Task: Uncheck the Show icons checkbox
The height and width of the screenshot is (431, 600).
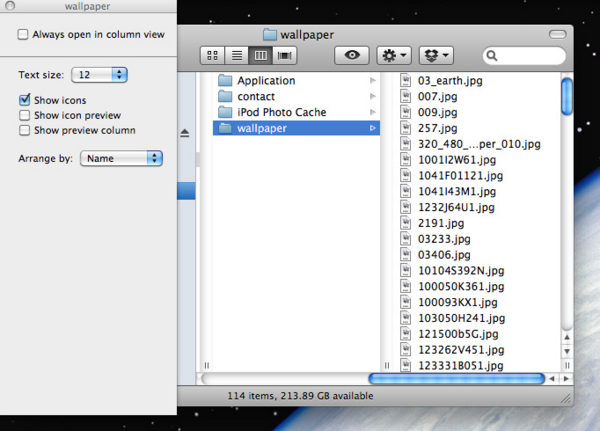Action: (24, 100)
